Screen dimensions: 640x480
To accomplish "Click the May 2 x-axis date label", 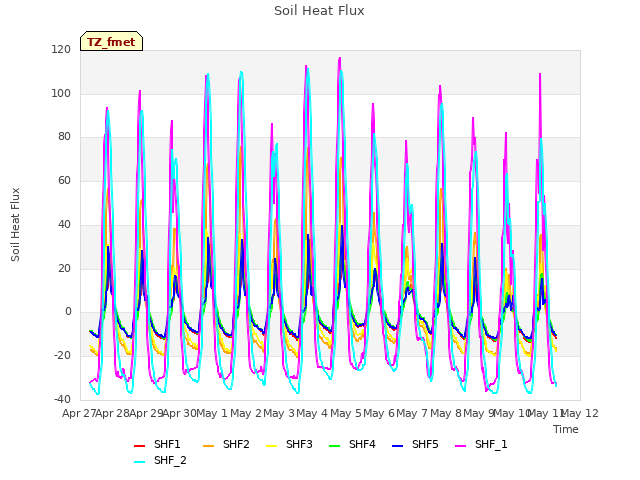I will pyautogui.click(x=246, y=413).
